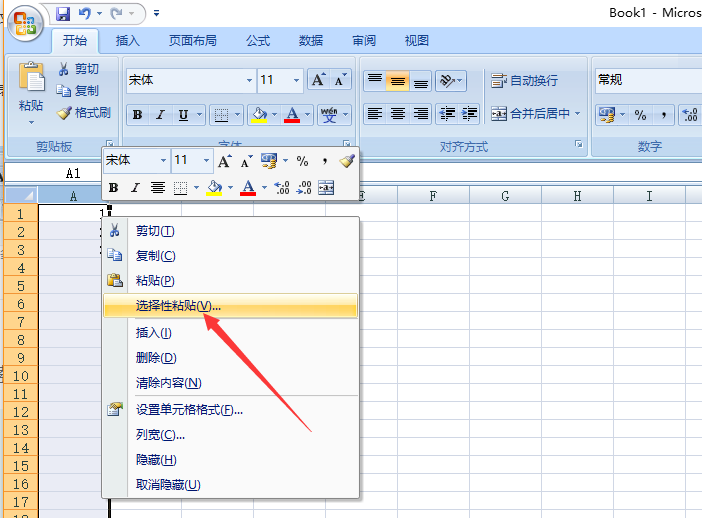Apply borders using ribbon border icon
Screen dimensions: 702x518
[222, 115]
